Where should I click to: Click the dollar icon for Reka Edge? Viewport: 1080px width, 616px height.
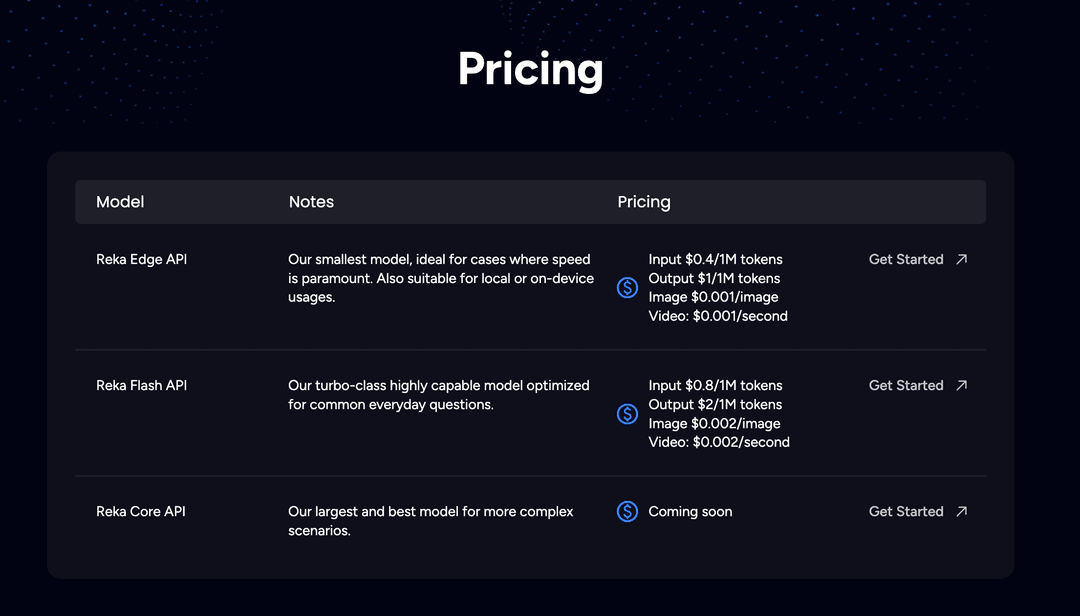click(x=627, y=287)
